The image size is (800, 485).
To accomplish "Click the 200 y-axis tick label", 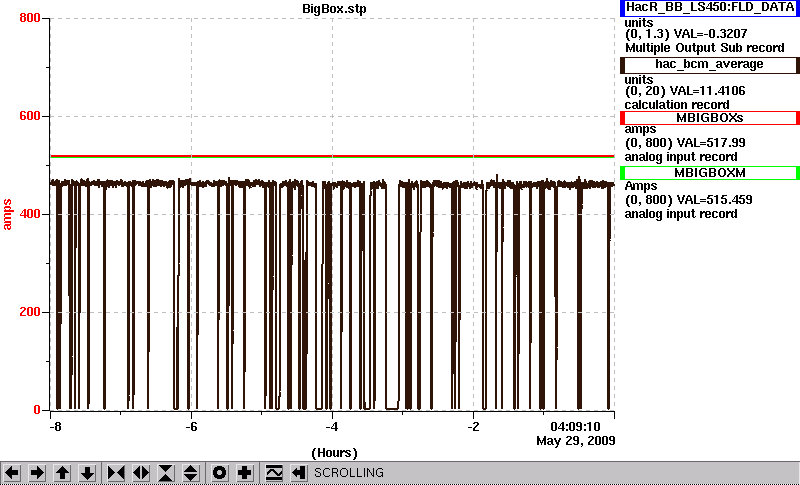I will point(30,312).
